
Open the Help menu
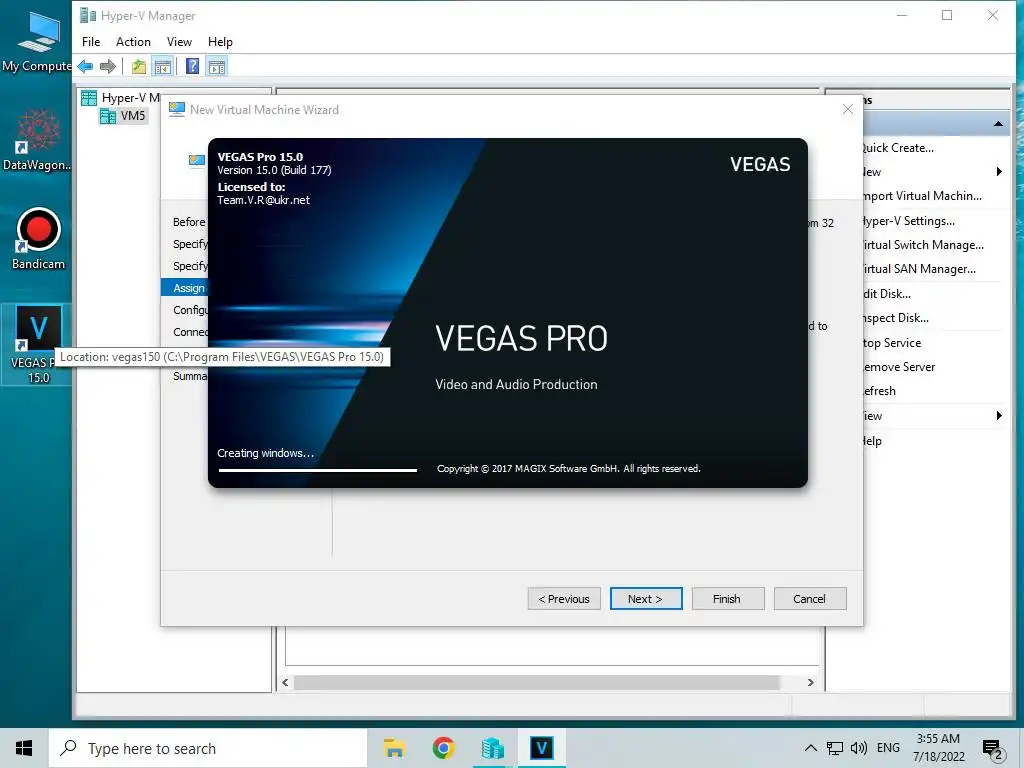tap(220, 42)
